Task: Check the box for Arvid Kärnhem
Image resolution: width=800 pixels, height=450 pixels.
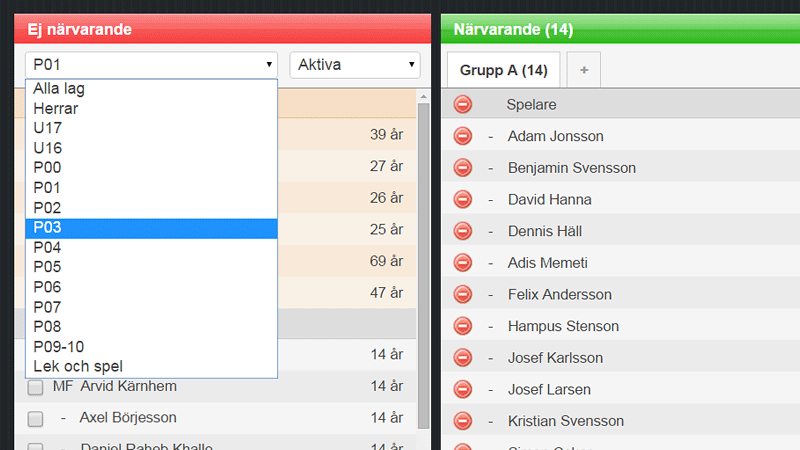Action: 35,387
